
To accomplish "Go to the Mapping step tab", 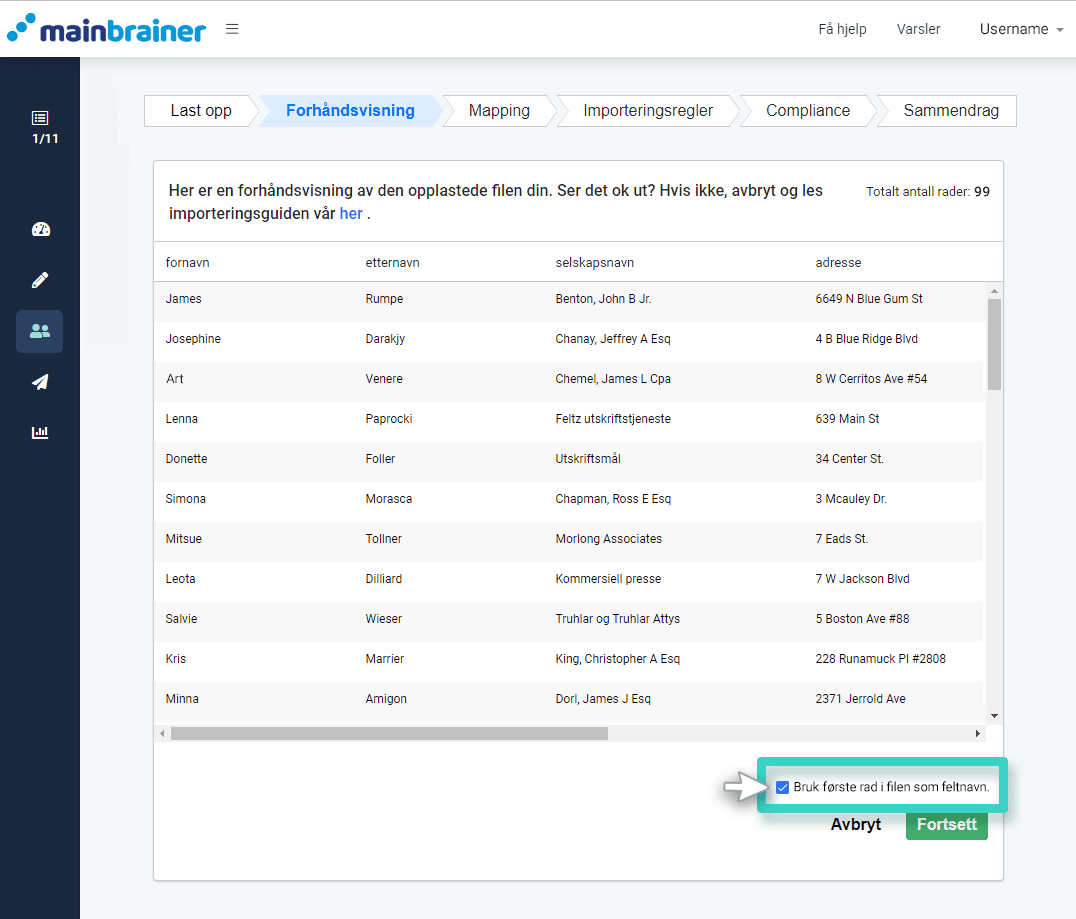I will 499,111.
